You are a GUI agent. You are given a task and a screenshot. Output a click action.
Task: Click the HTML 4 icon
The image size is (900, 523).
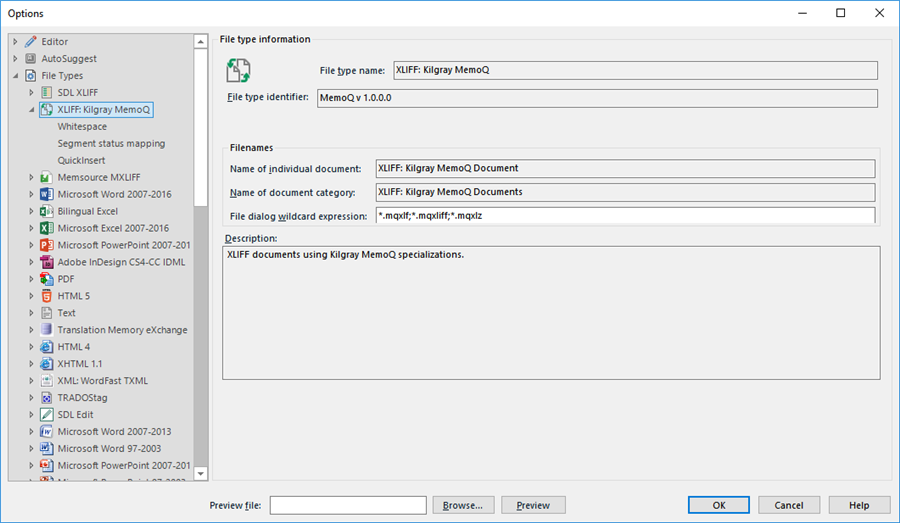click(x=46, y=347)
